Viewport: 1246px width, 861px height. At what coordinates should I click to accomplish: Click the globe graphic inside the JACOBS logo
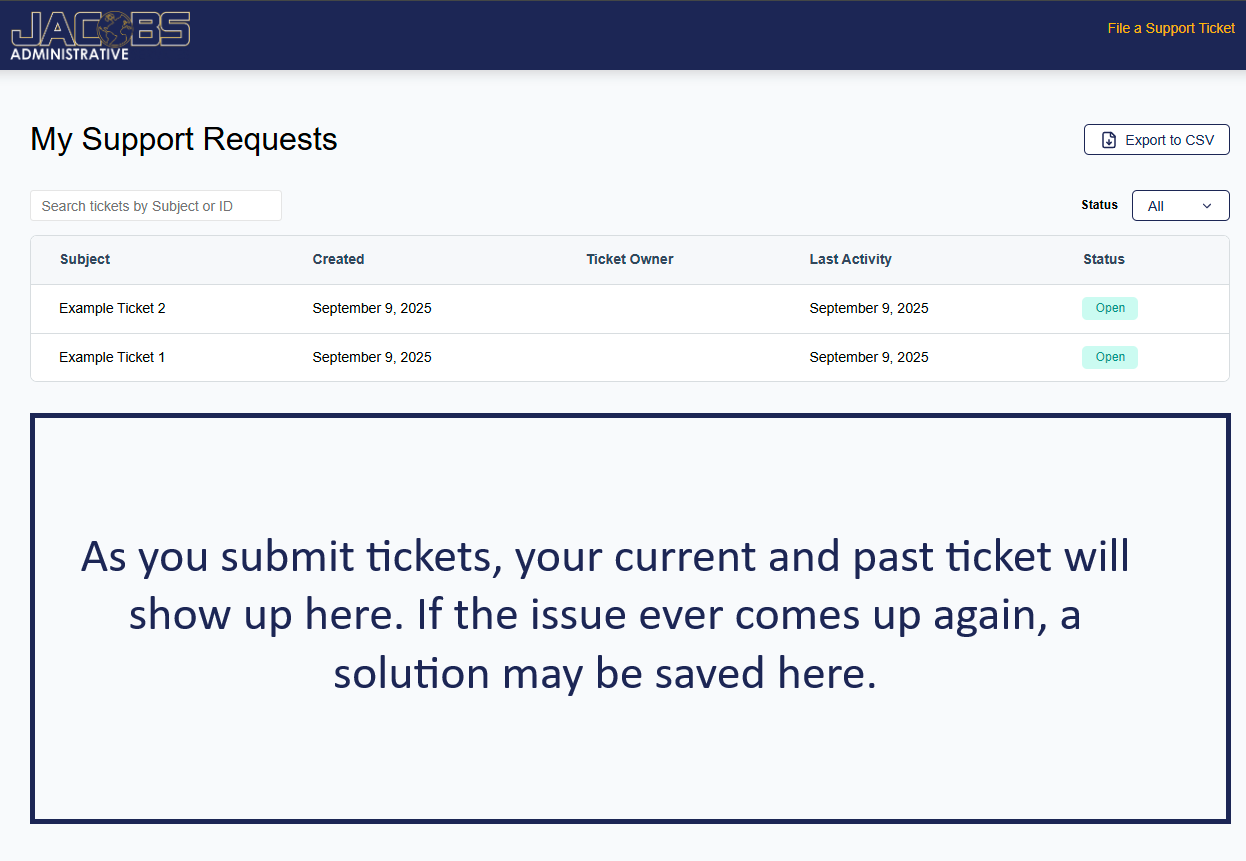113,28
